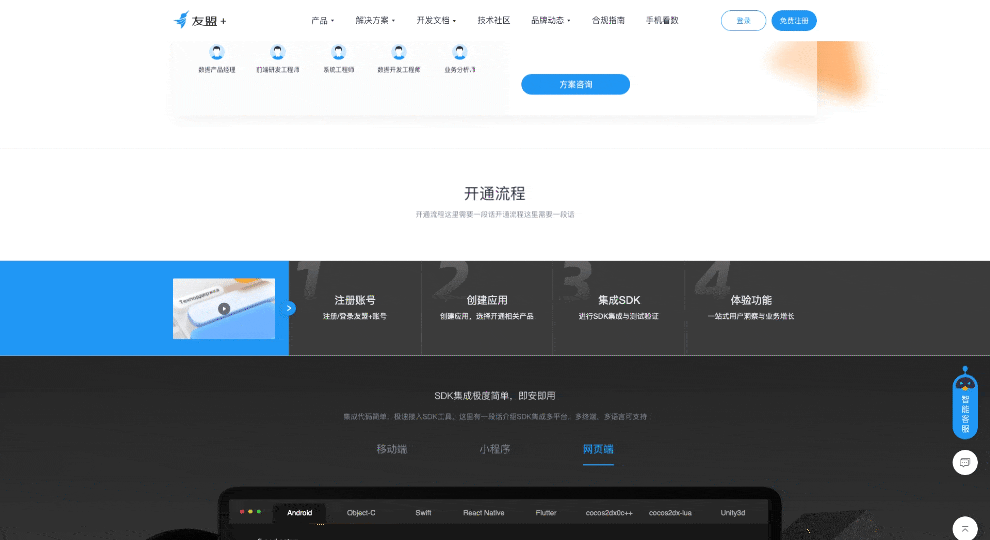Click the 开通流程 heading text

(494, 193)
